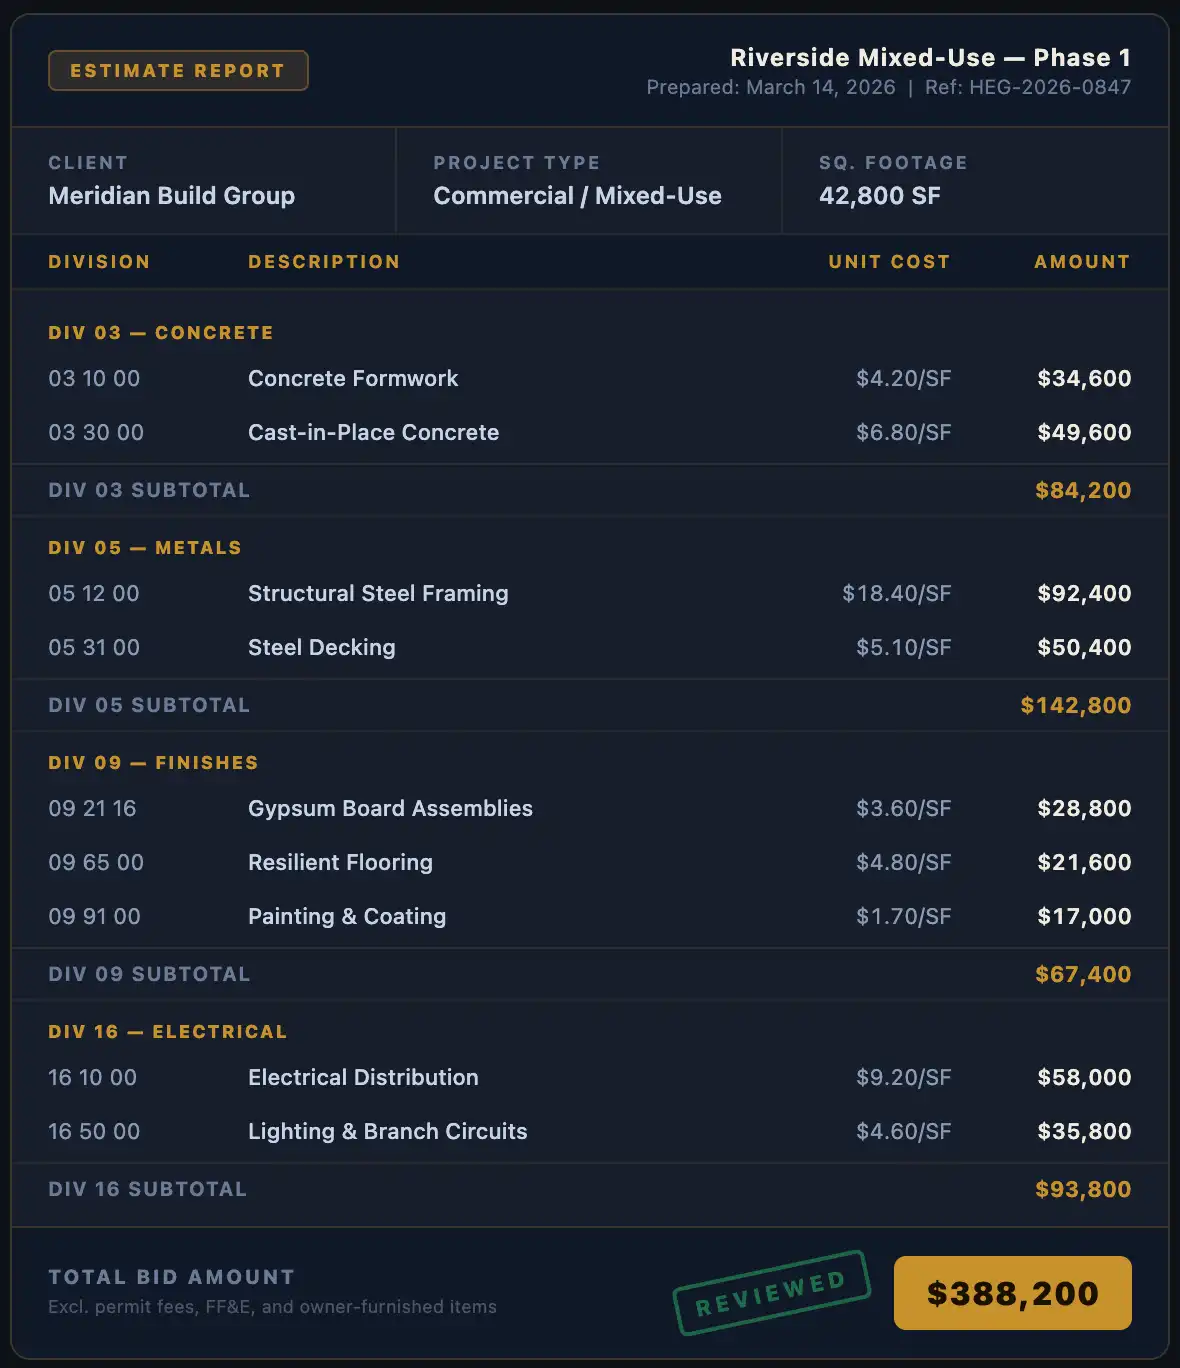Click the Unit Cost column header

click(x=889, y=262)
